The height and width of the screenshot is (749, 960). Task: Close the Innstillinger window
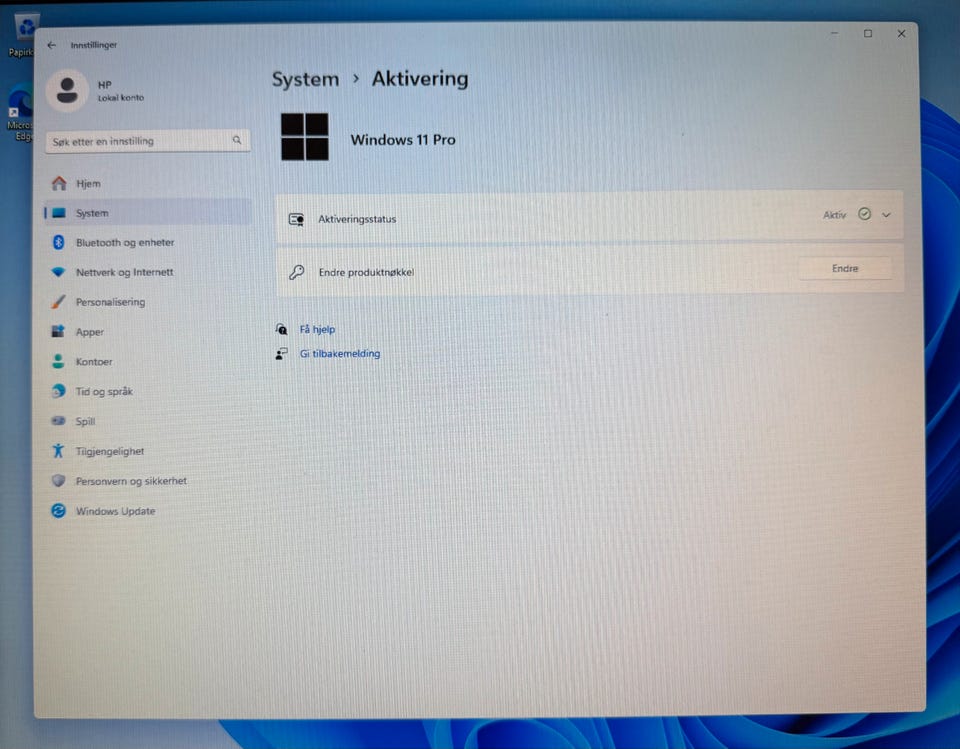[x=901, y=34]
